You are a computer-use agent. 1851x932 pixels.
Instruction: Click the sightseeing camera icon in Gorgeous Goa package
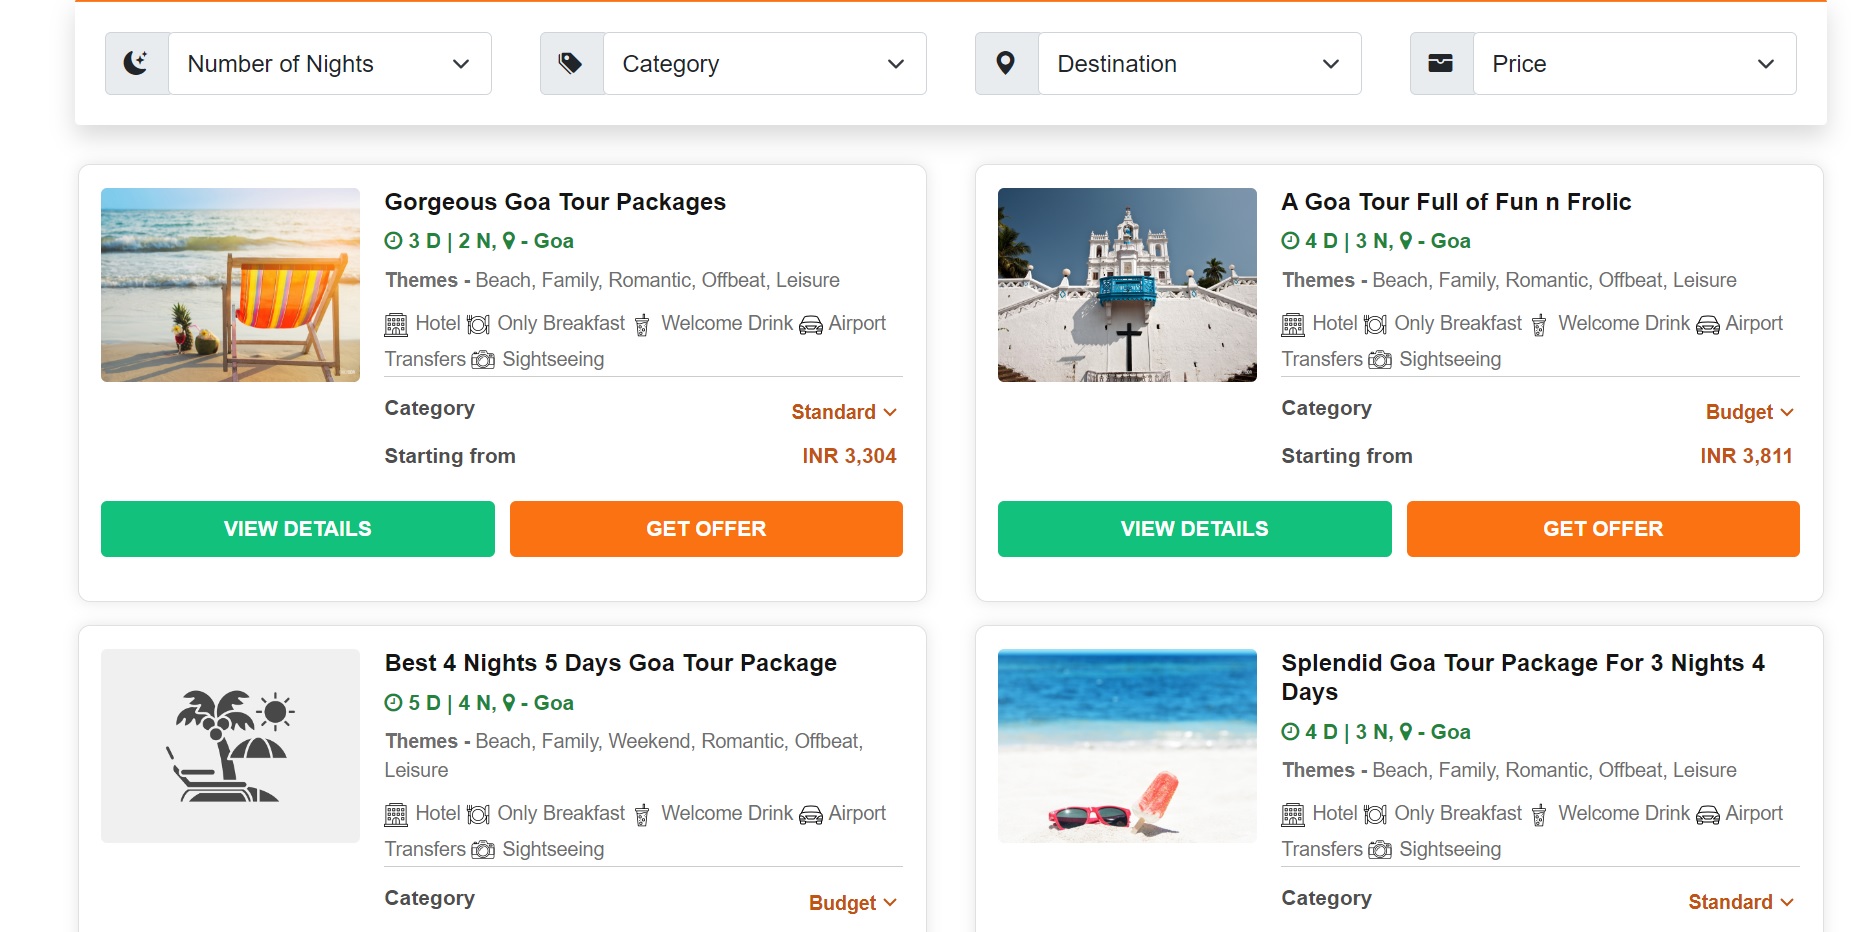[x=483, y=360]
